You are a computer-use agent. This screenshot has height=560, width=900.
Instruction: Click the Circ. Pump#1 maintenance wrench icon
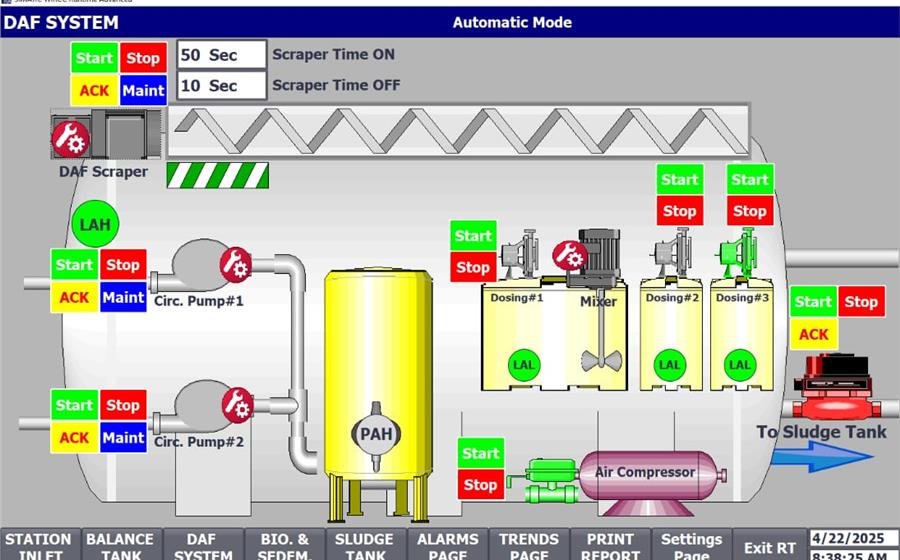[x=236, y=265]
